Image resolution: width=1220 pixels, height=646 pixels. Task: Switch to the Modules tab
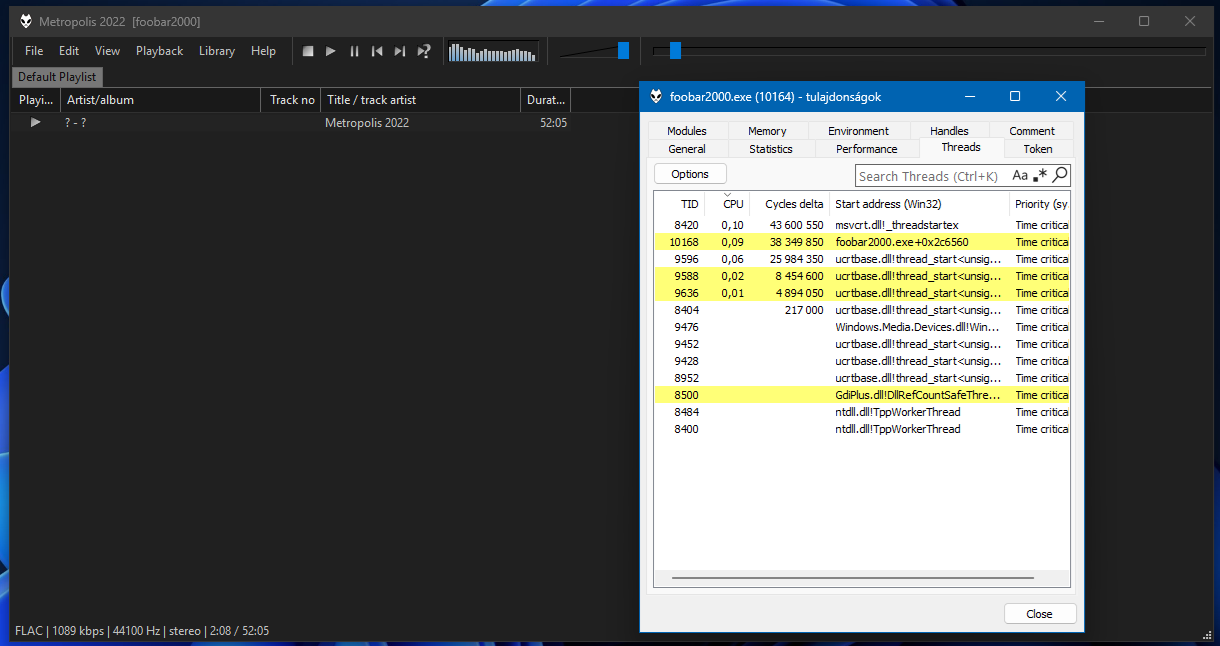click(x=687, y=131)
